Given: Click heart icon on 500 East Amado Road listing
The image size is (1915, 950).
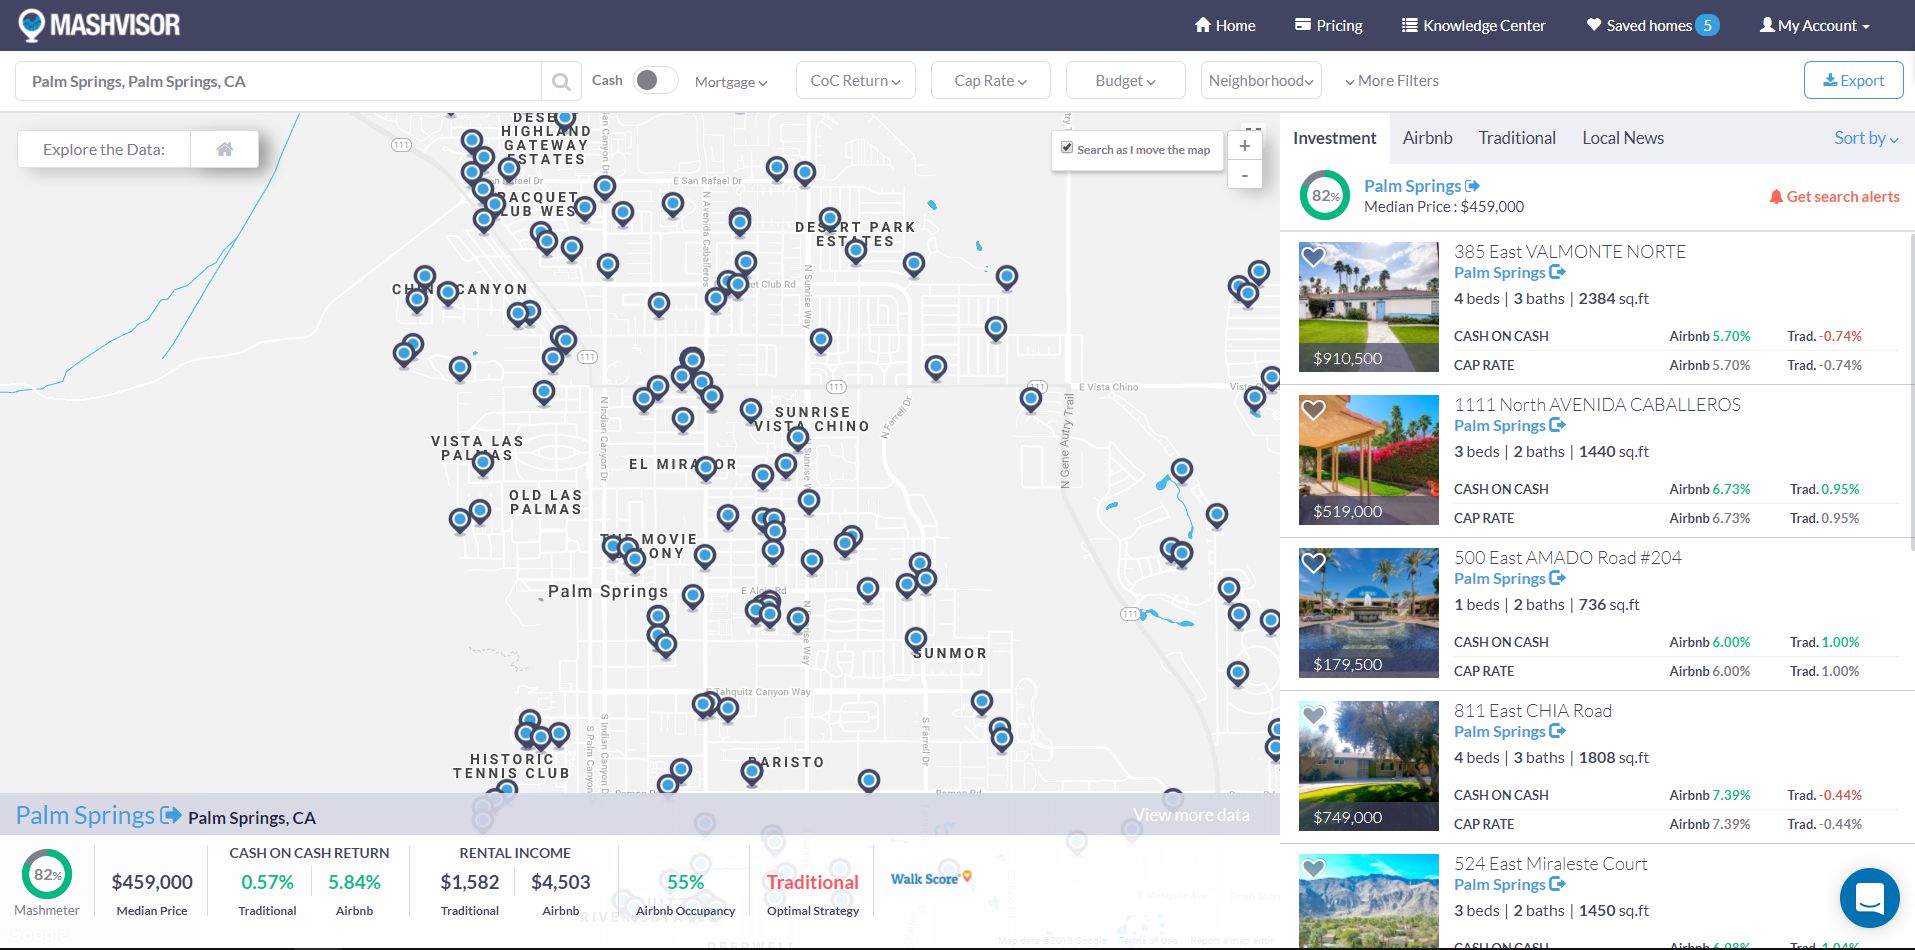Looking at the screenshot, I should click(x=1313, y=563).
